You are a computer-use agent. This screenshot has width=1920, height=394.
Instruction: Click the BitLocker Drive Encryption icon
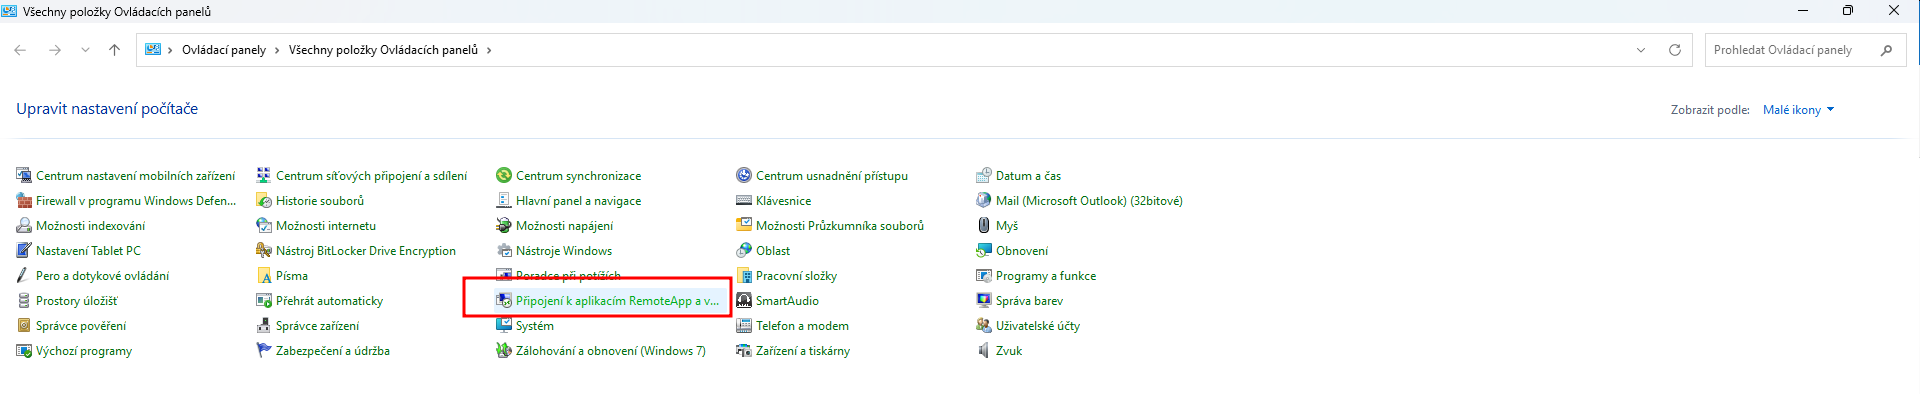point(264,250)
